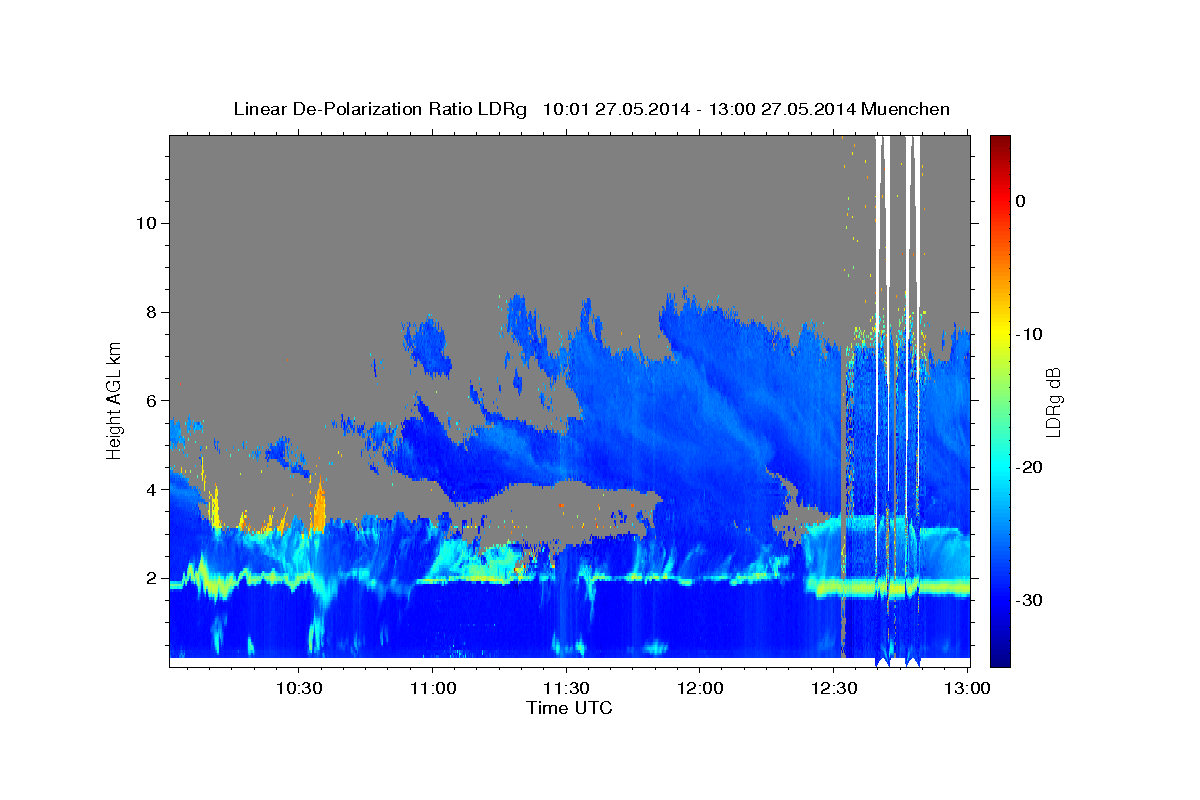Click the '13:00' time axis label
This screenshot has height=800, width=1200.
(x=967, y=688)
